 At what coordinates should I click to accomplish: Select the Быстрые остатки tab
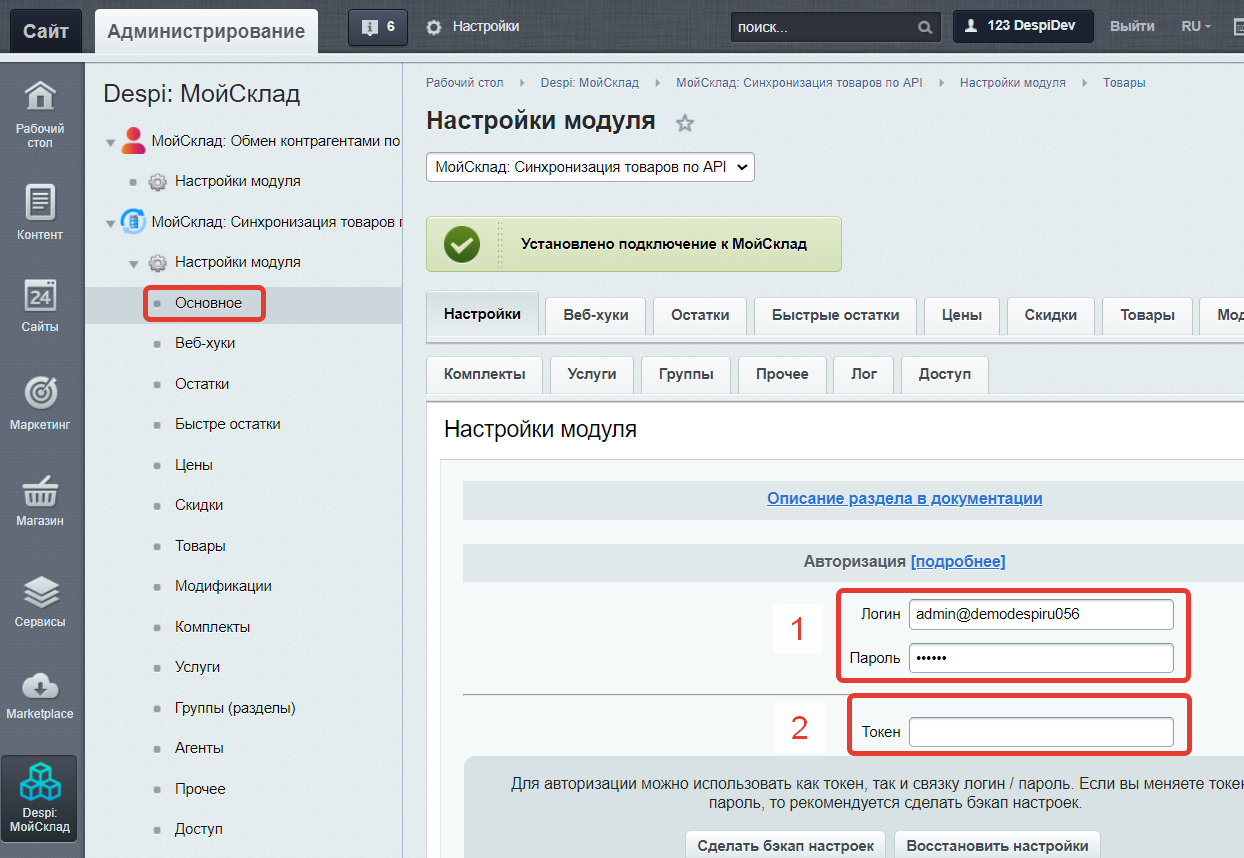coord(835,315)
